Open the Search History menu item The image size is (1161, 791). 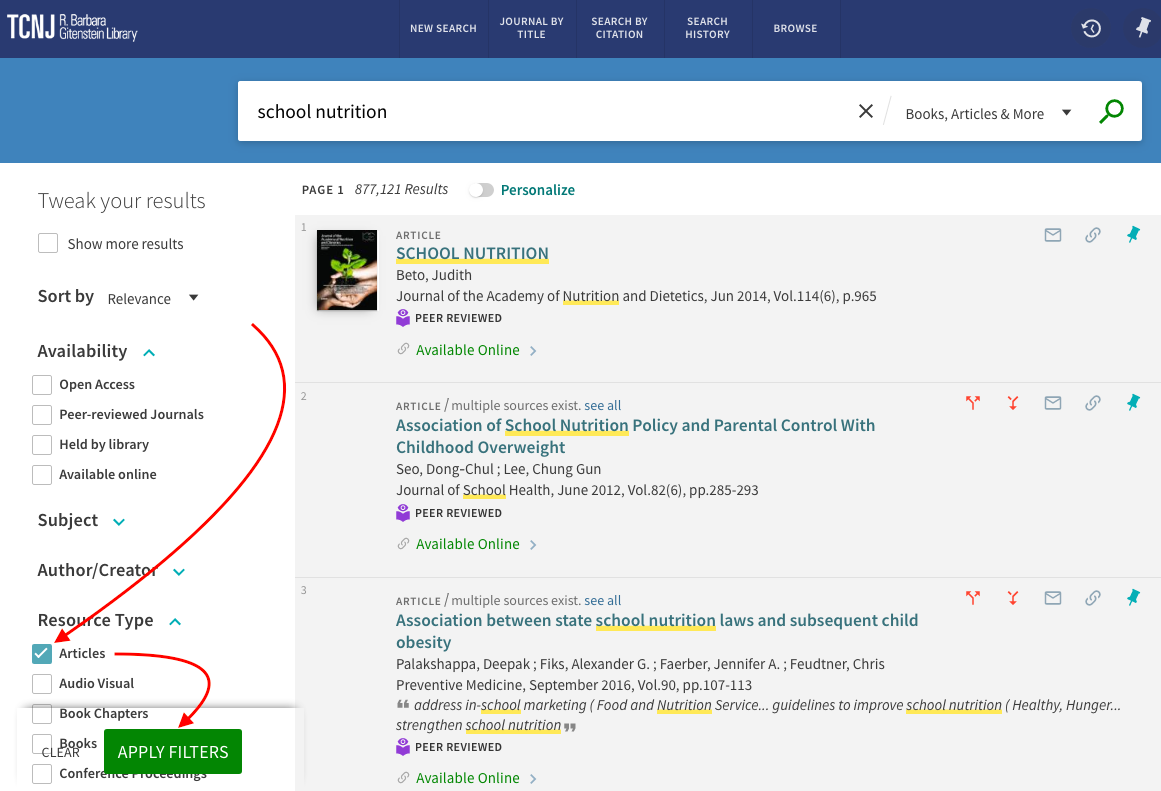(708, 28)
